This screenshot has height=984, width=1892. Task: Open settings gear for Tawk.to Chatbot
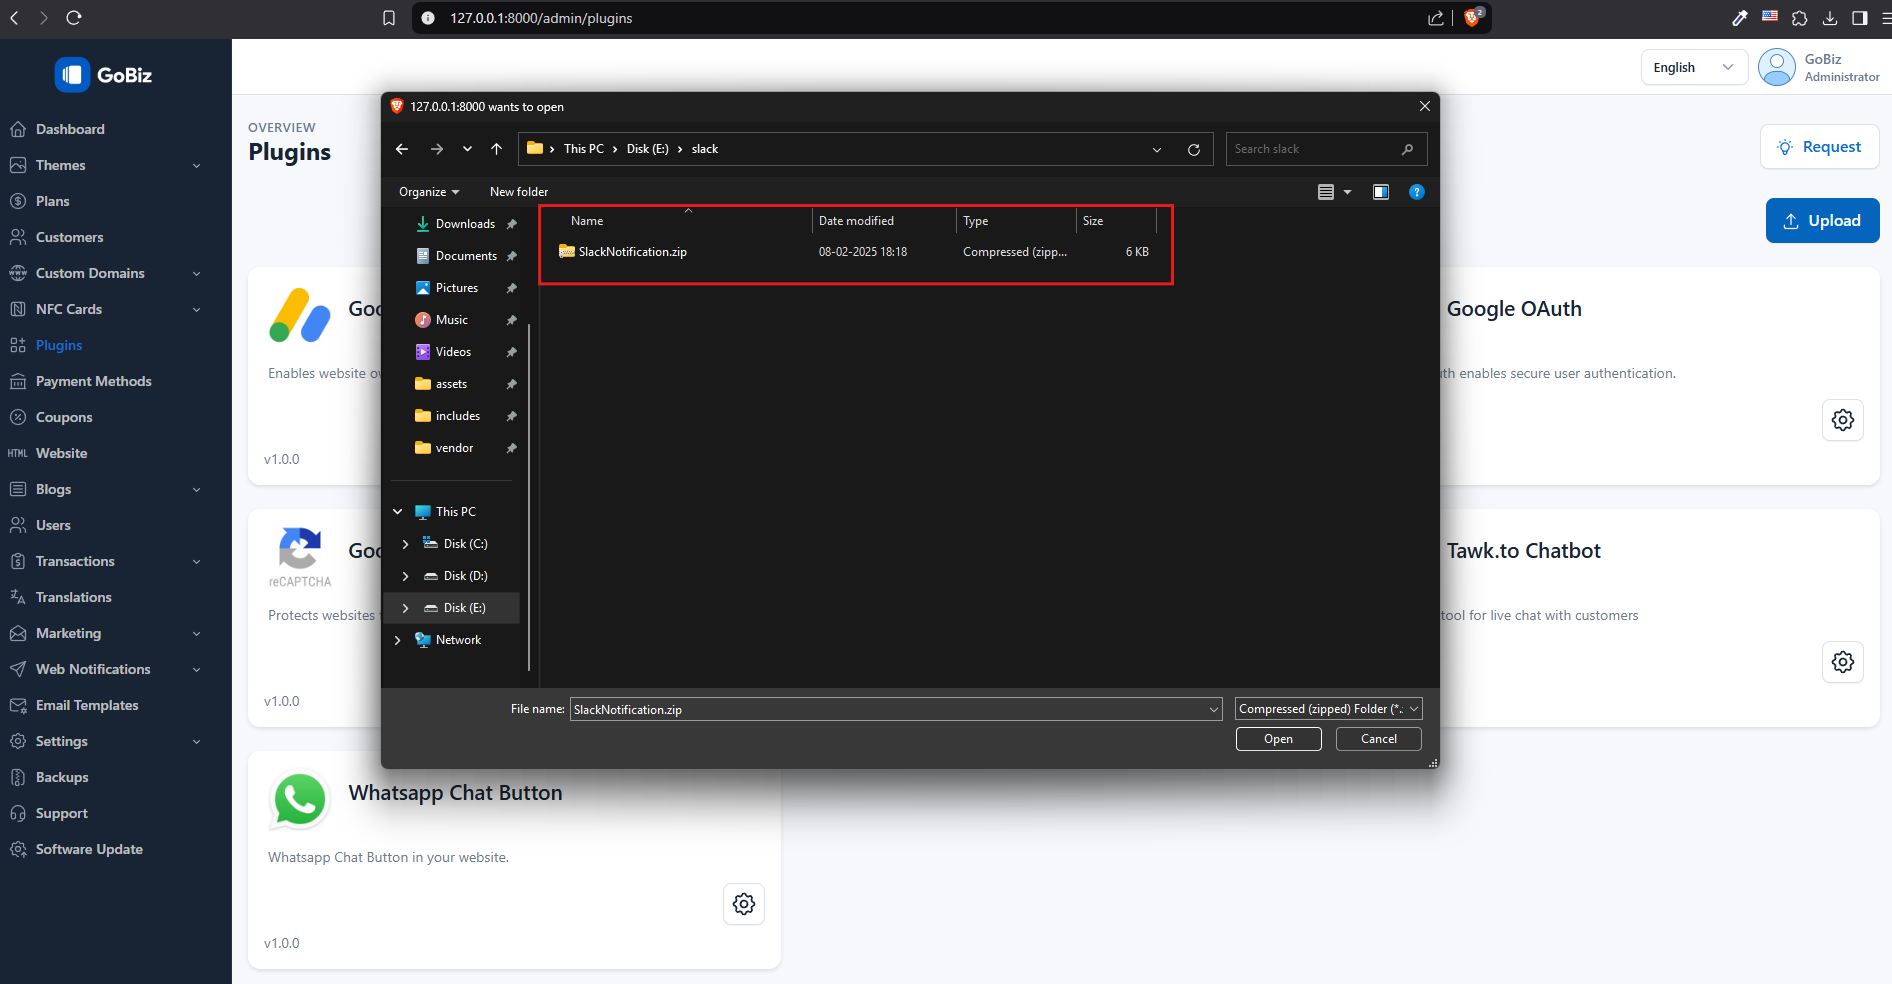click(1842, 662)
